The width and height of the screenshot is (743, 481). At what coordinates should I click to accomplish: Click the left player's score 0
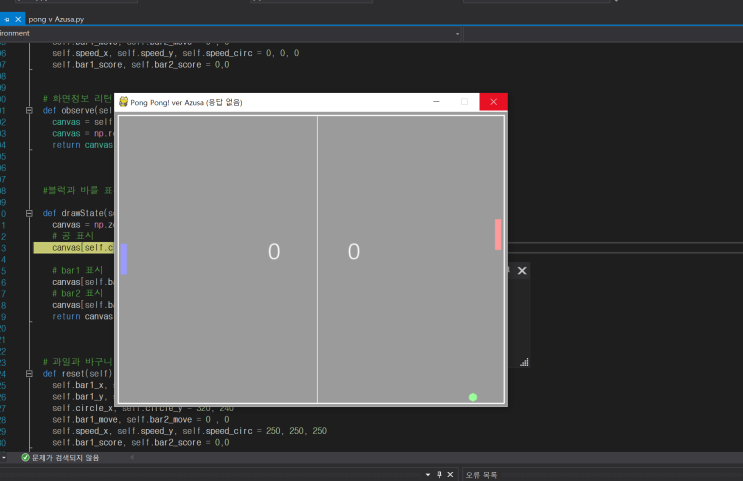[274, 252]
